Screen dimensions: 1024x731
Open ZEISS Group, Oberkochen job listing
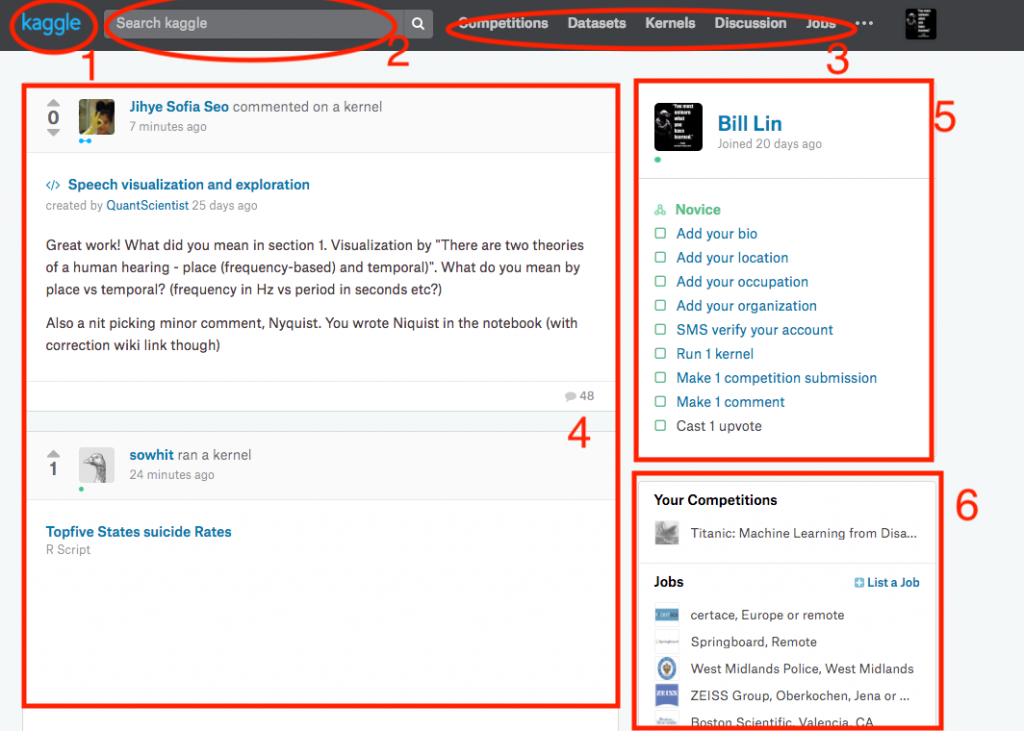tap(800, 696)
